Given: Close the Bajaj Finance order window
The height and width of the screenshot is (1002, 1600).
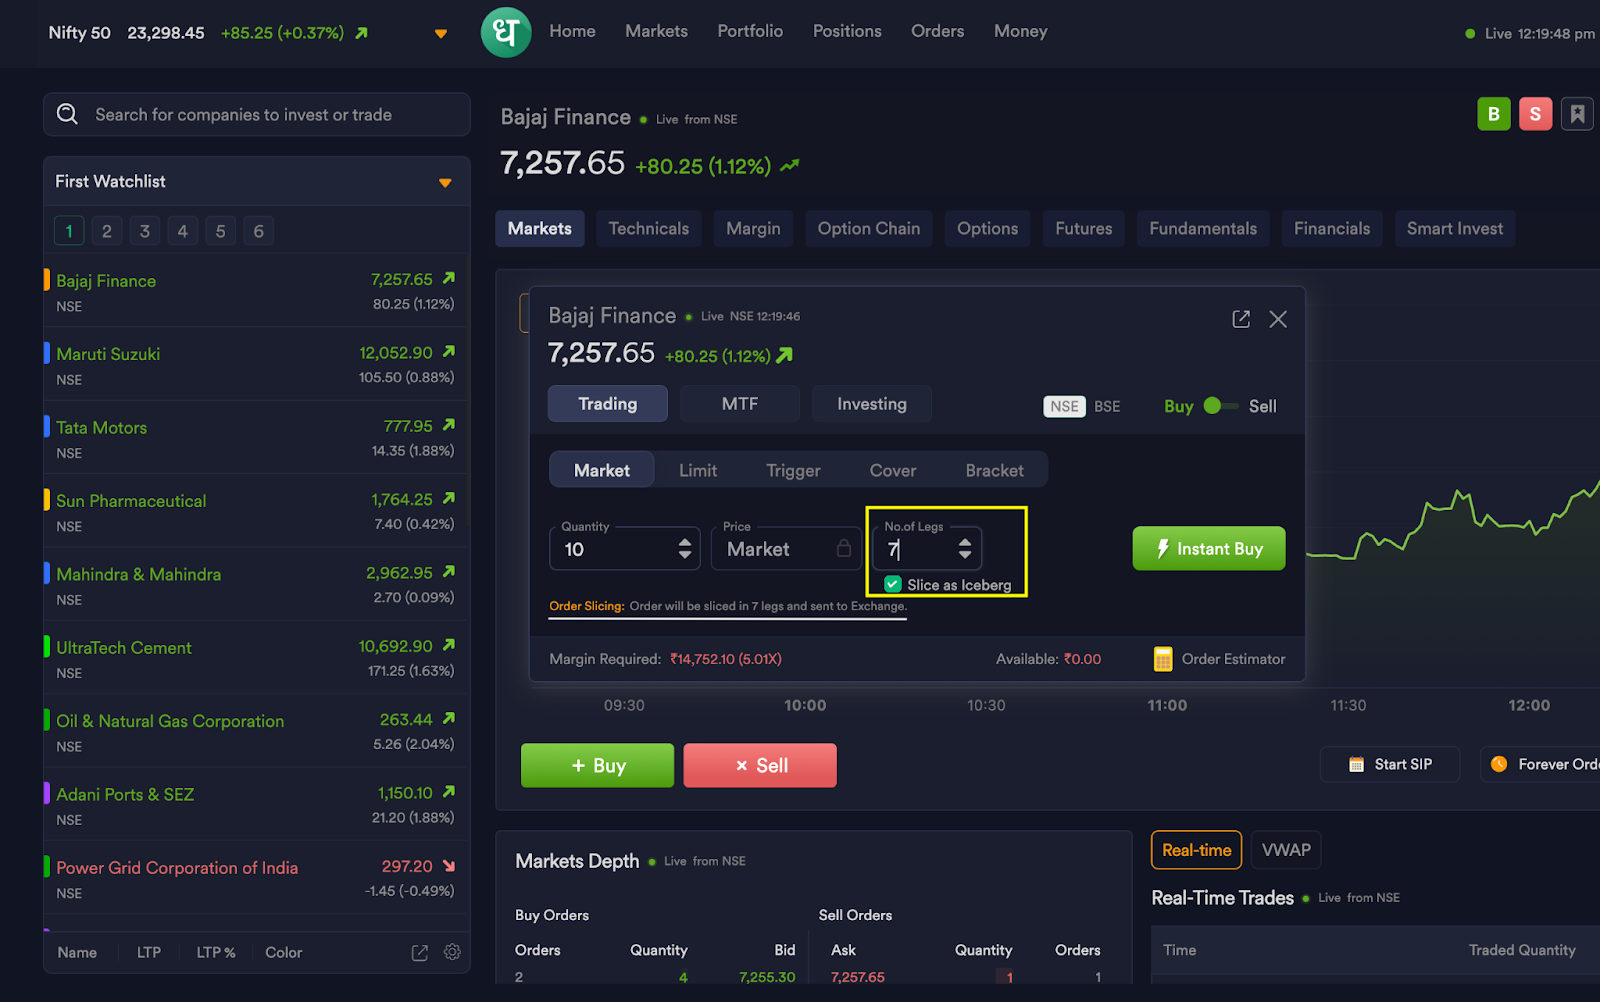Looking at the screenshot, I should 1278,319.
